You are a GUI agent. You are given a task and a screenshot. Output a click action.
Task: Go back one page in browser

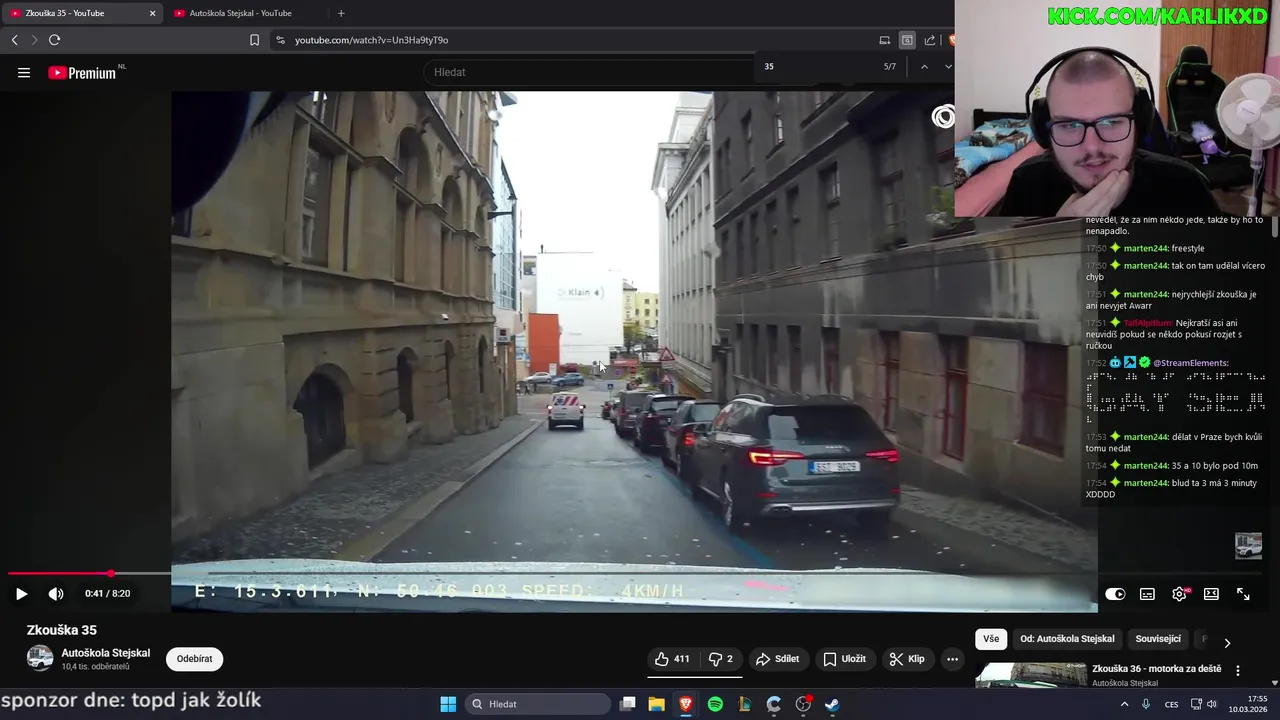tap(14, 40)
